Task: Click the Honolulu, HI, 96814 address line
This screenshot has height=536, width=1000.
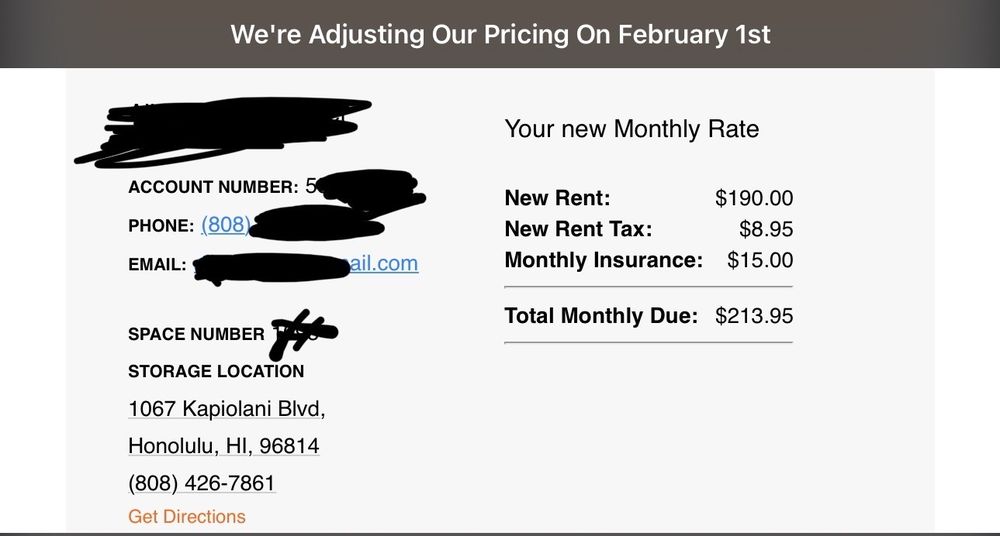Action: [x=224, y=445]
